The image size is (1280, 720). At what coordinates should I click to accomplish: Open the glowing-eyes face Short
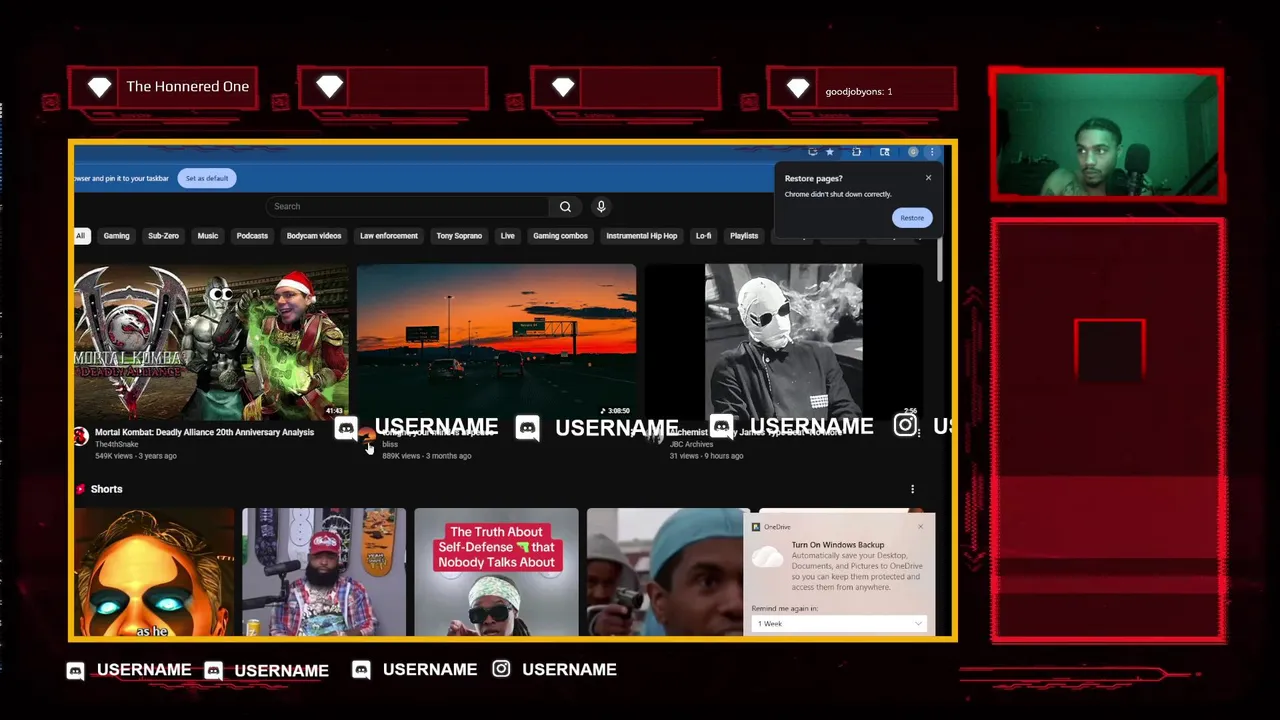(154, 572)
